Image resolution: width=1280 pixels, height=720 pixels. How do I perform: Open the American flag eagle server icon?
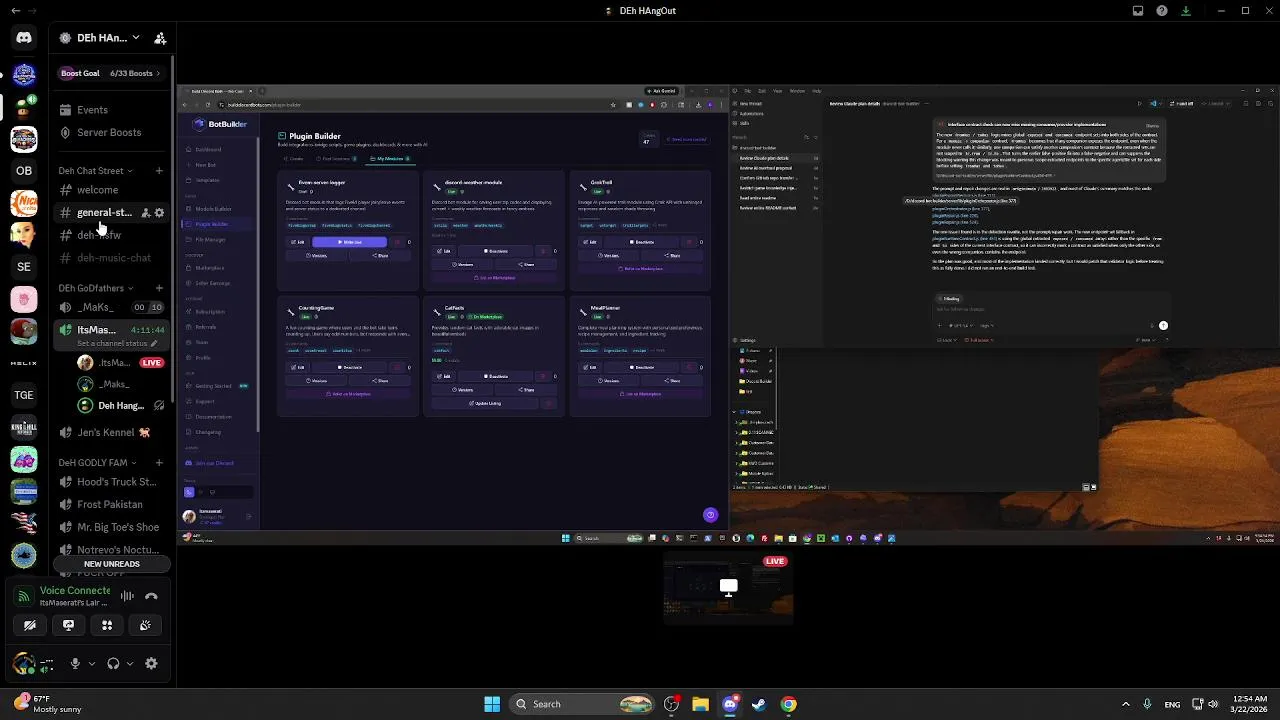[24, 523]
